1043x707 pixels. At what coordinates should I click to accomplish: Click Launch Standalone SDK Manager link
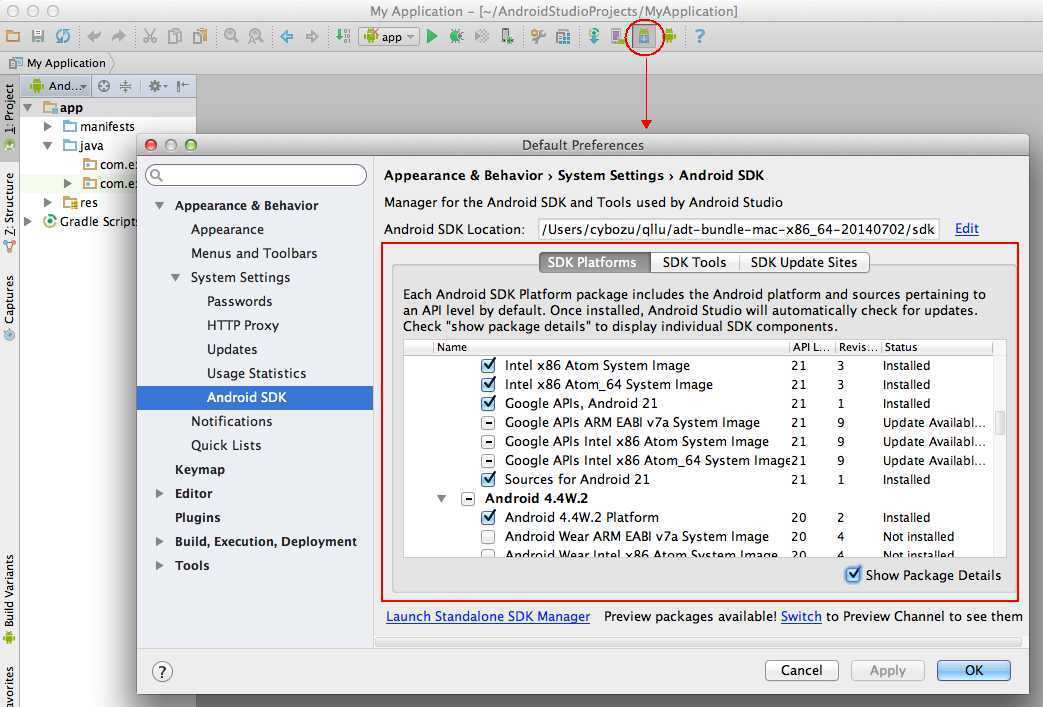click(x=488, y=617)
